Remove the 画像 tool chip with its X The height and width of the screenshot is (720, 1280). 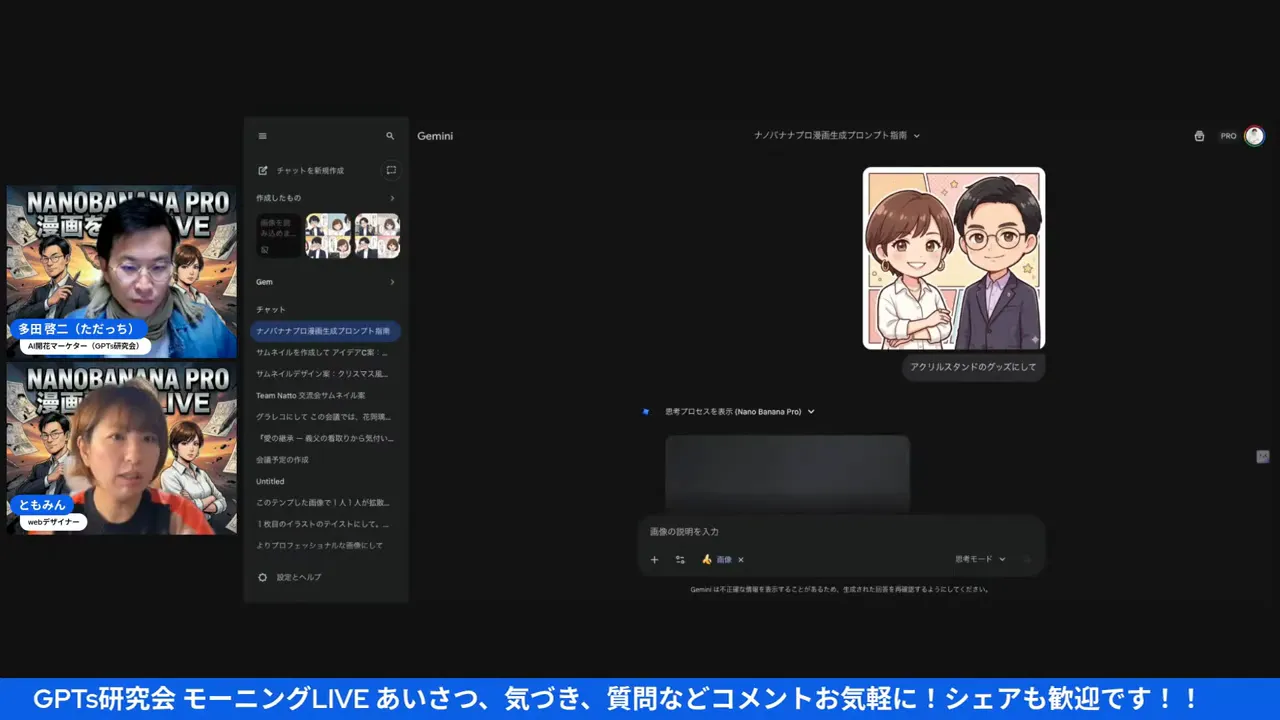(x=741, y=560)
